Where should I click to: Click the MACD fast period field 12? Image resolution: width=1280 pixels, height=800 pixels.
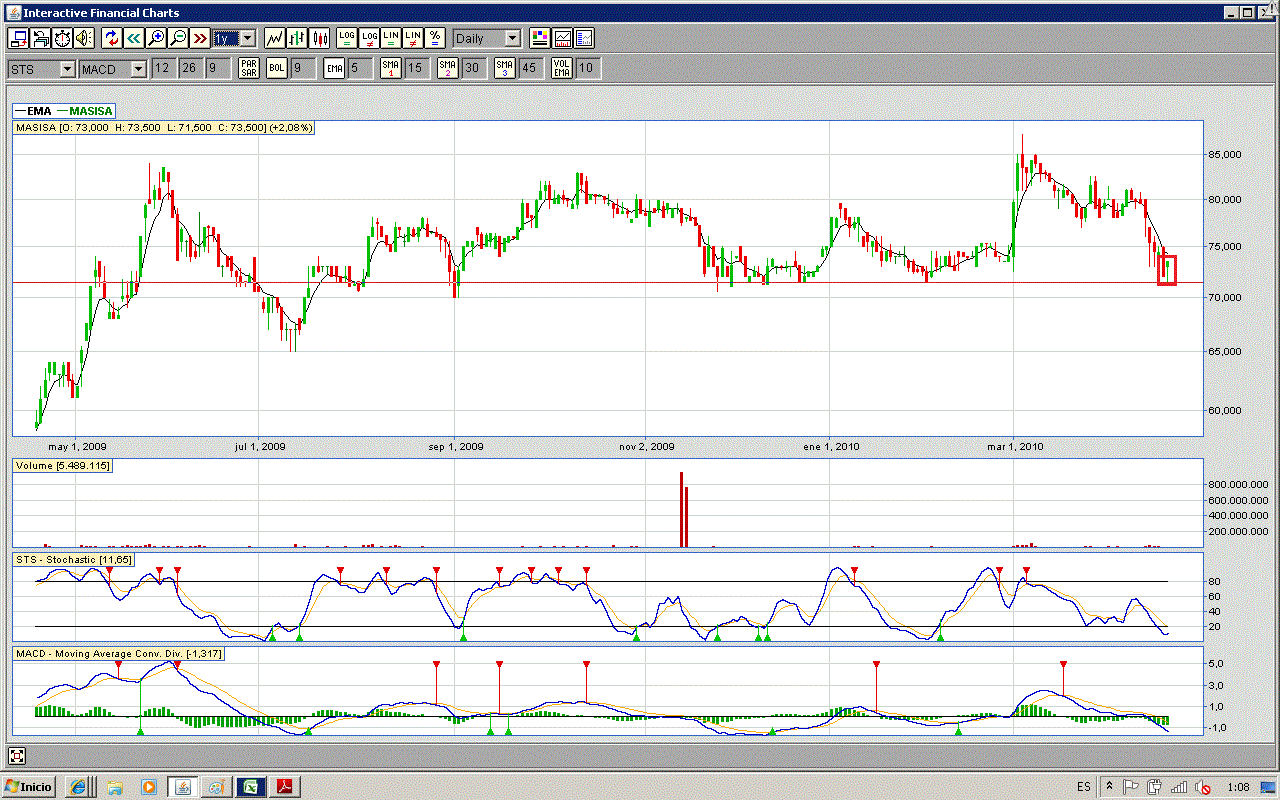[x=162, y=68]
